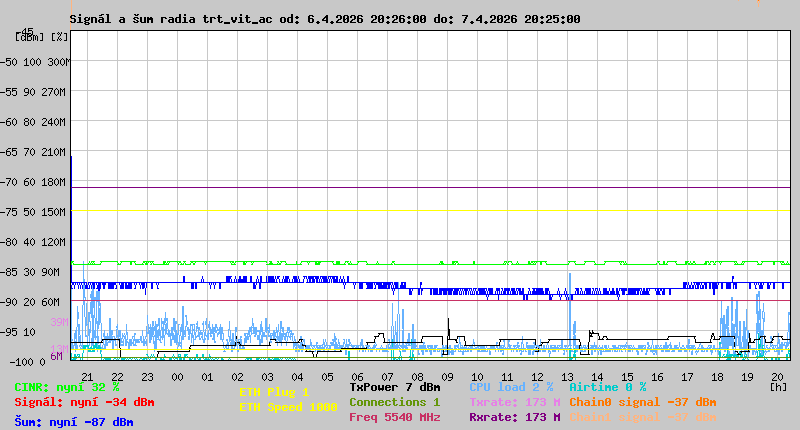800x430 pixels.
Task: Click the Freq 5540 MHz label
Action: pos(394,417)
